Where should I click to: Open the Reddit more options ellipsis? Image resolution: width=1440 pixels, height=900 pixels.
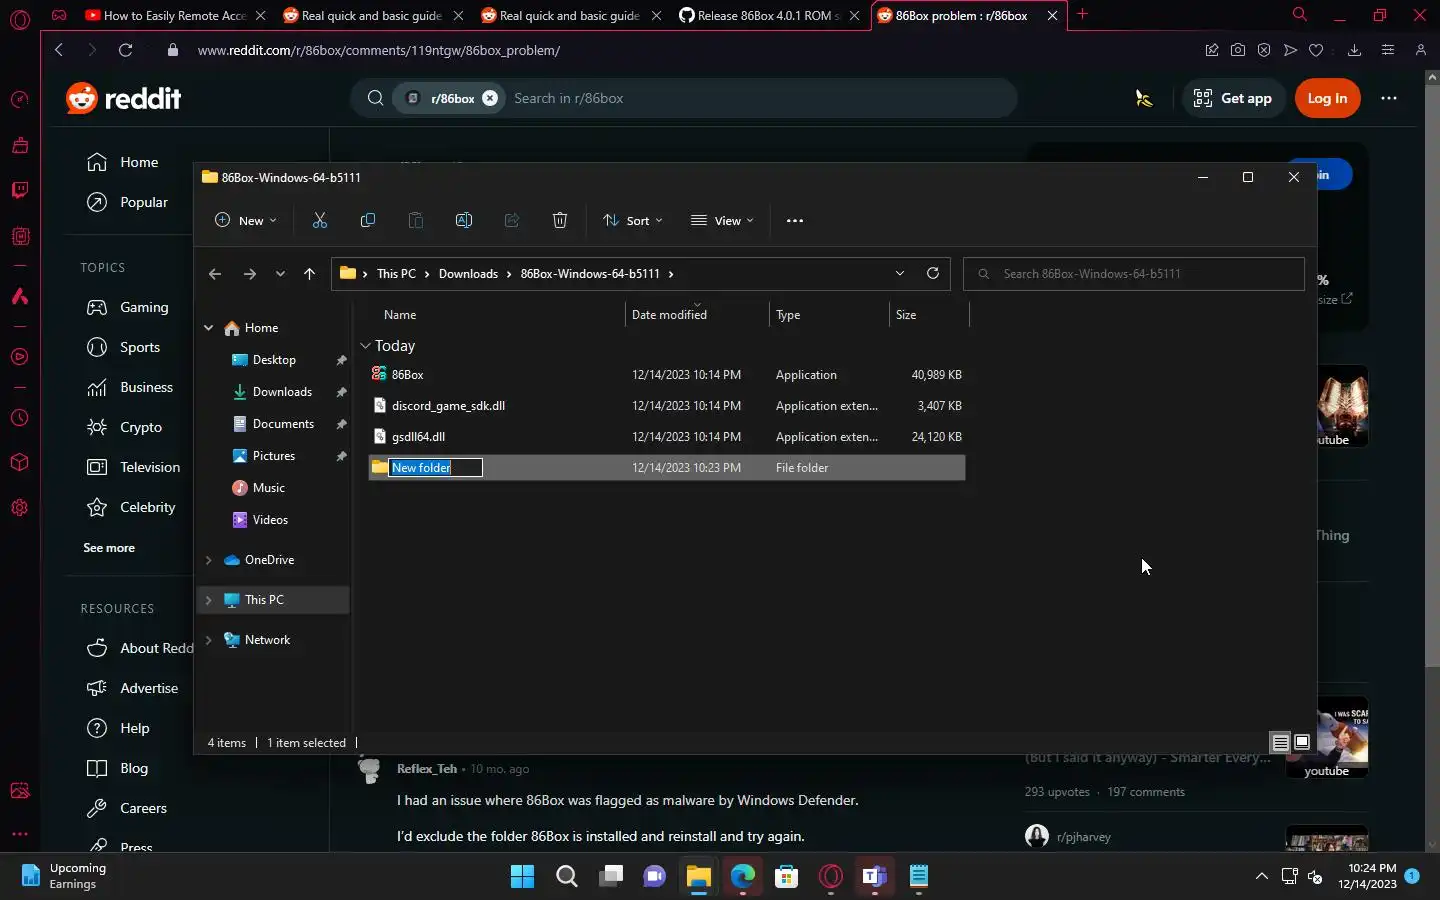coord(1389,98)
